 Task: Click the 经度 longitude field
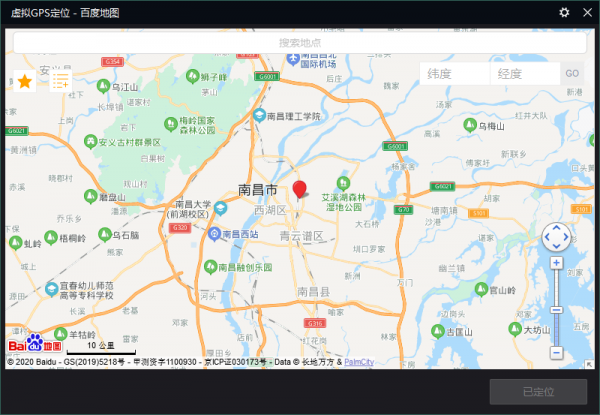pos(525,73)
